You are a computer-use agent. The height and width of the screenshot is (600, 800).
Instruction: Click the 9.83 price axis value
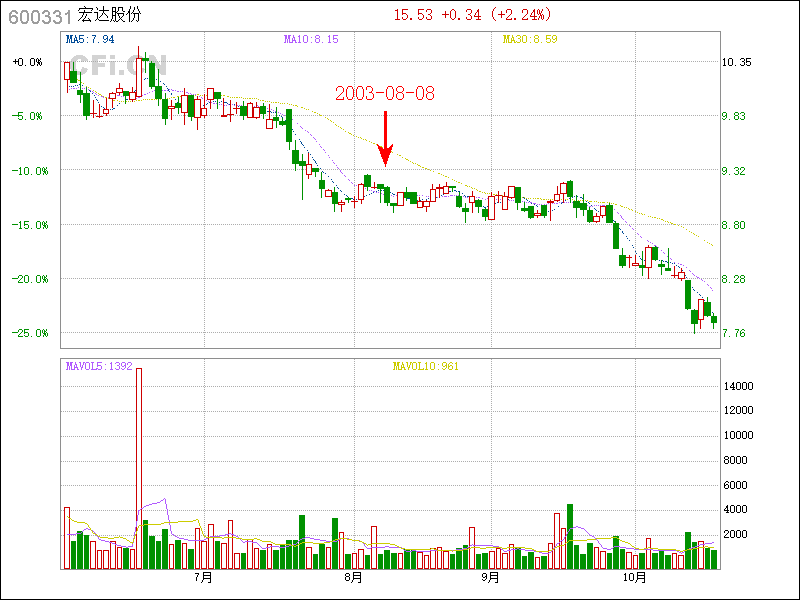click(x=733, y=116)
